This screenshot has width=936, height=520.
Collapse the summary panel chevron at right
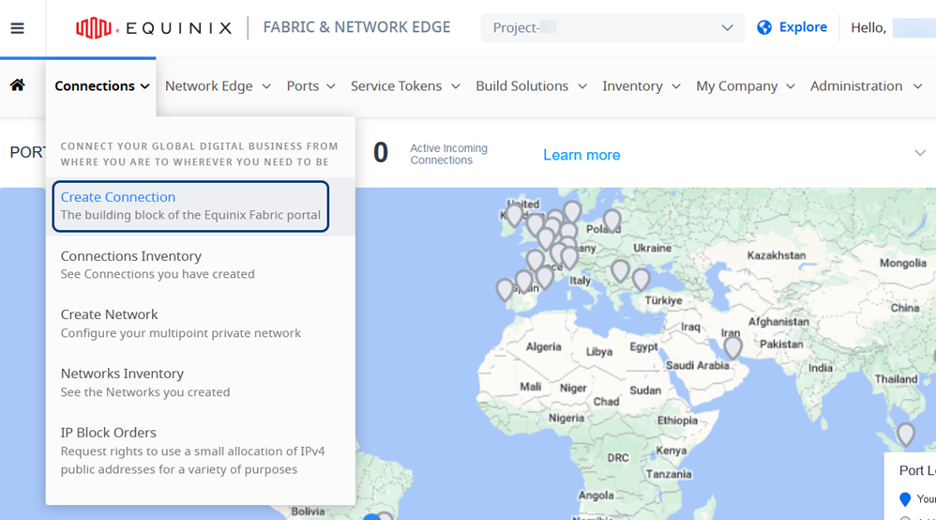click(920, 153)
